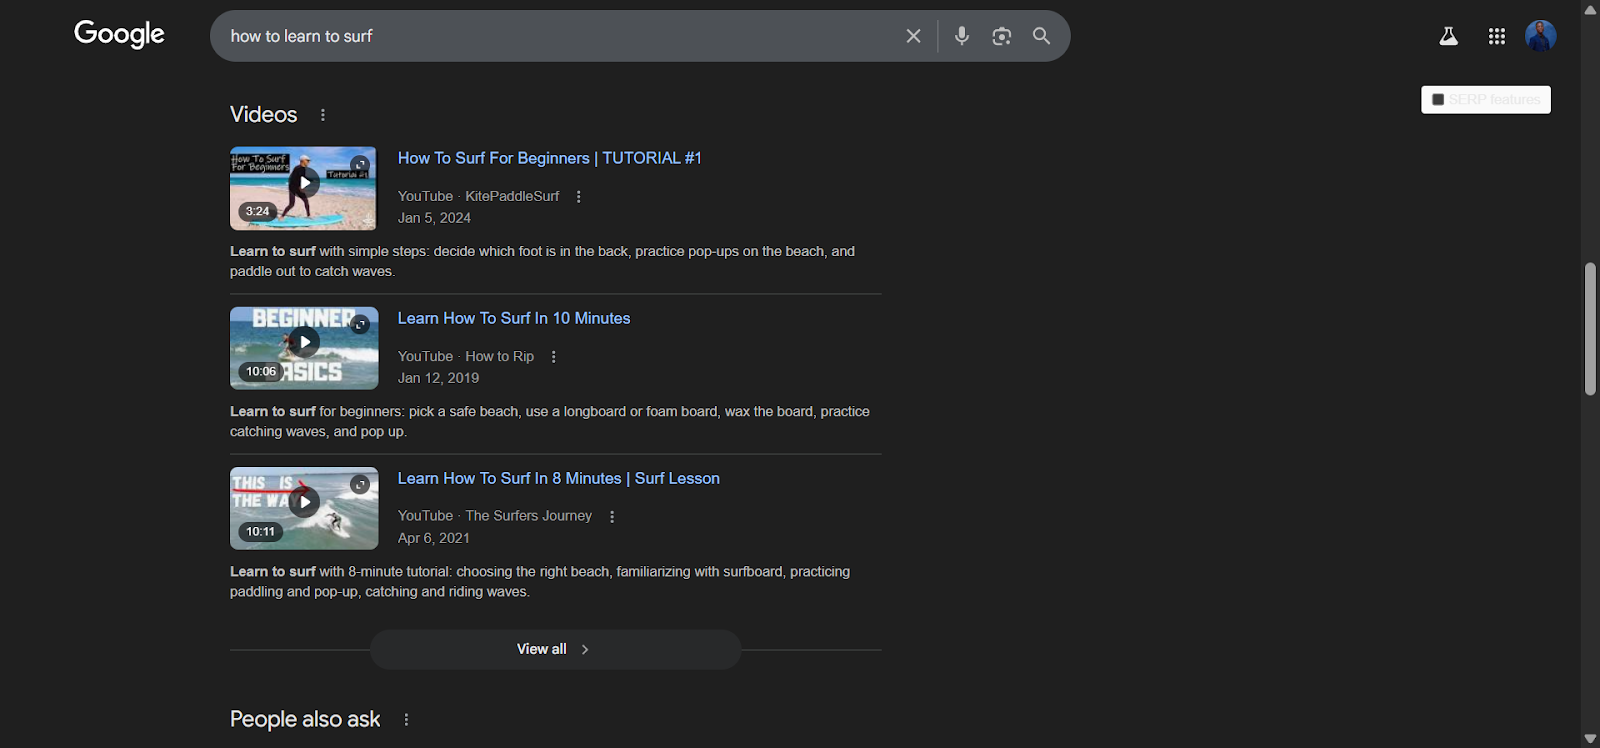Click the scrollbar up arrow
The width and height of the screenshot is (1600, 748).
click(x=1590, y=9)
